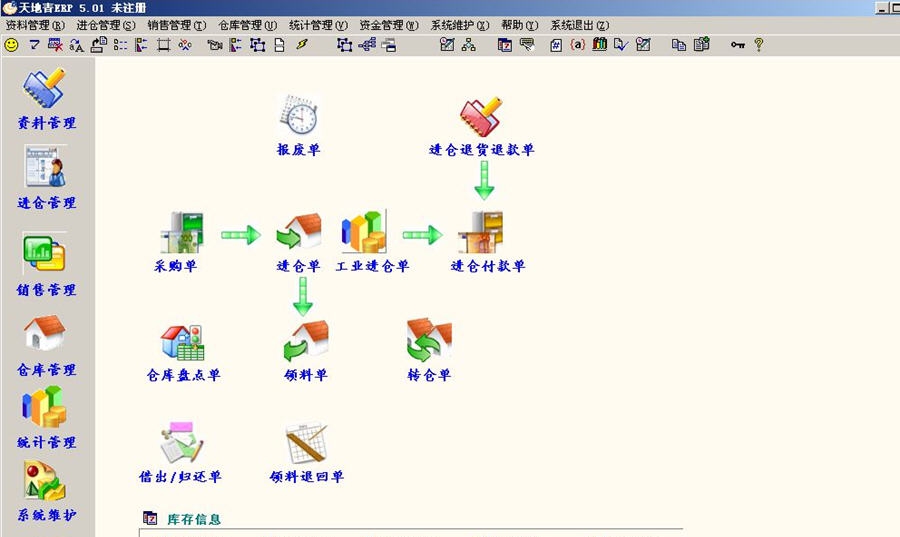
Task: Open the 领料退回单 material return form
Action: coord(307,453)
